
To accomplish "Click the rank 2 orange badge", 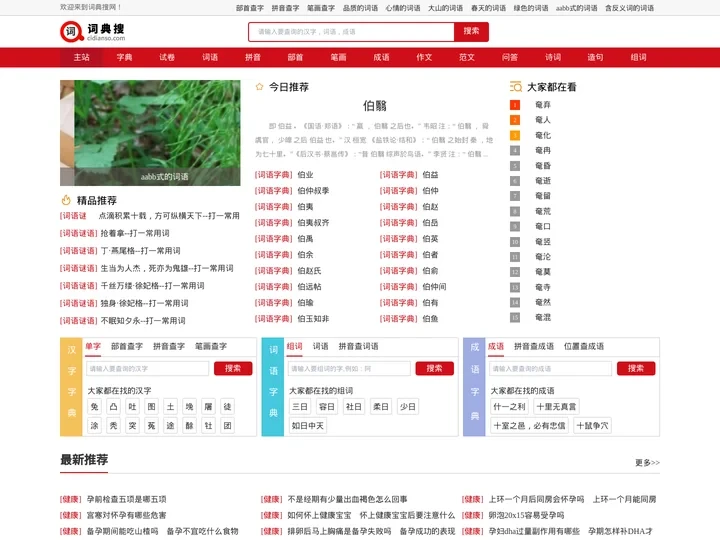I will (515, 120).
